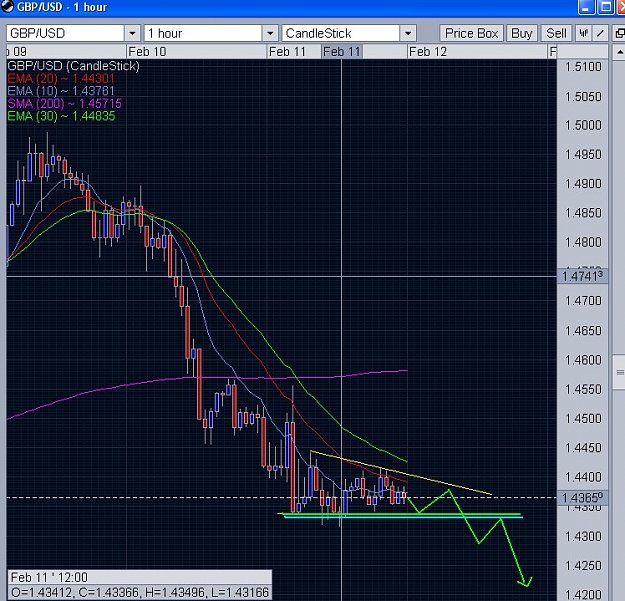The image size is (625, 601).
Task: Click the Buy button
Action: [521, 33]
